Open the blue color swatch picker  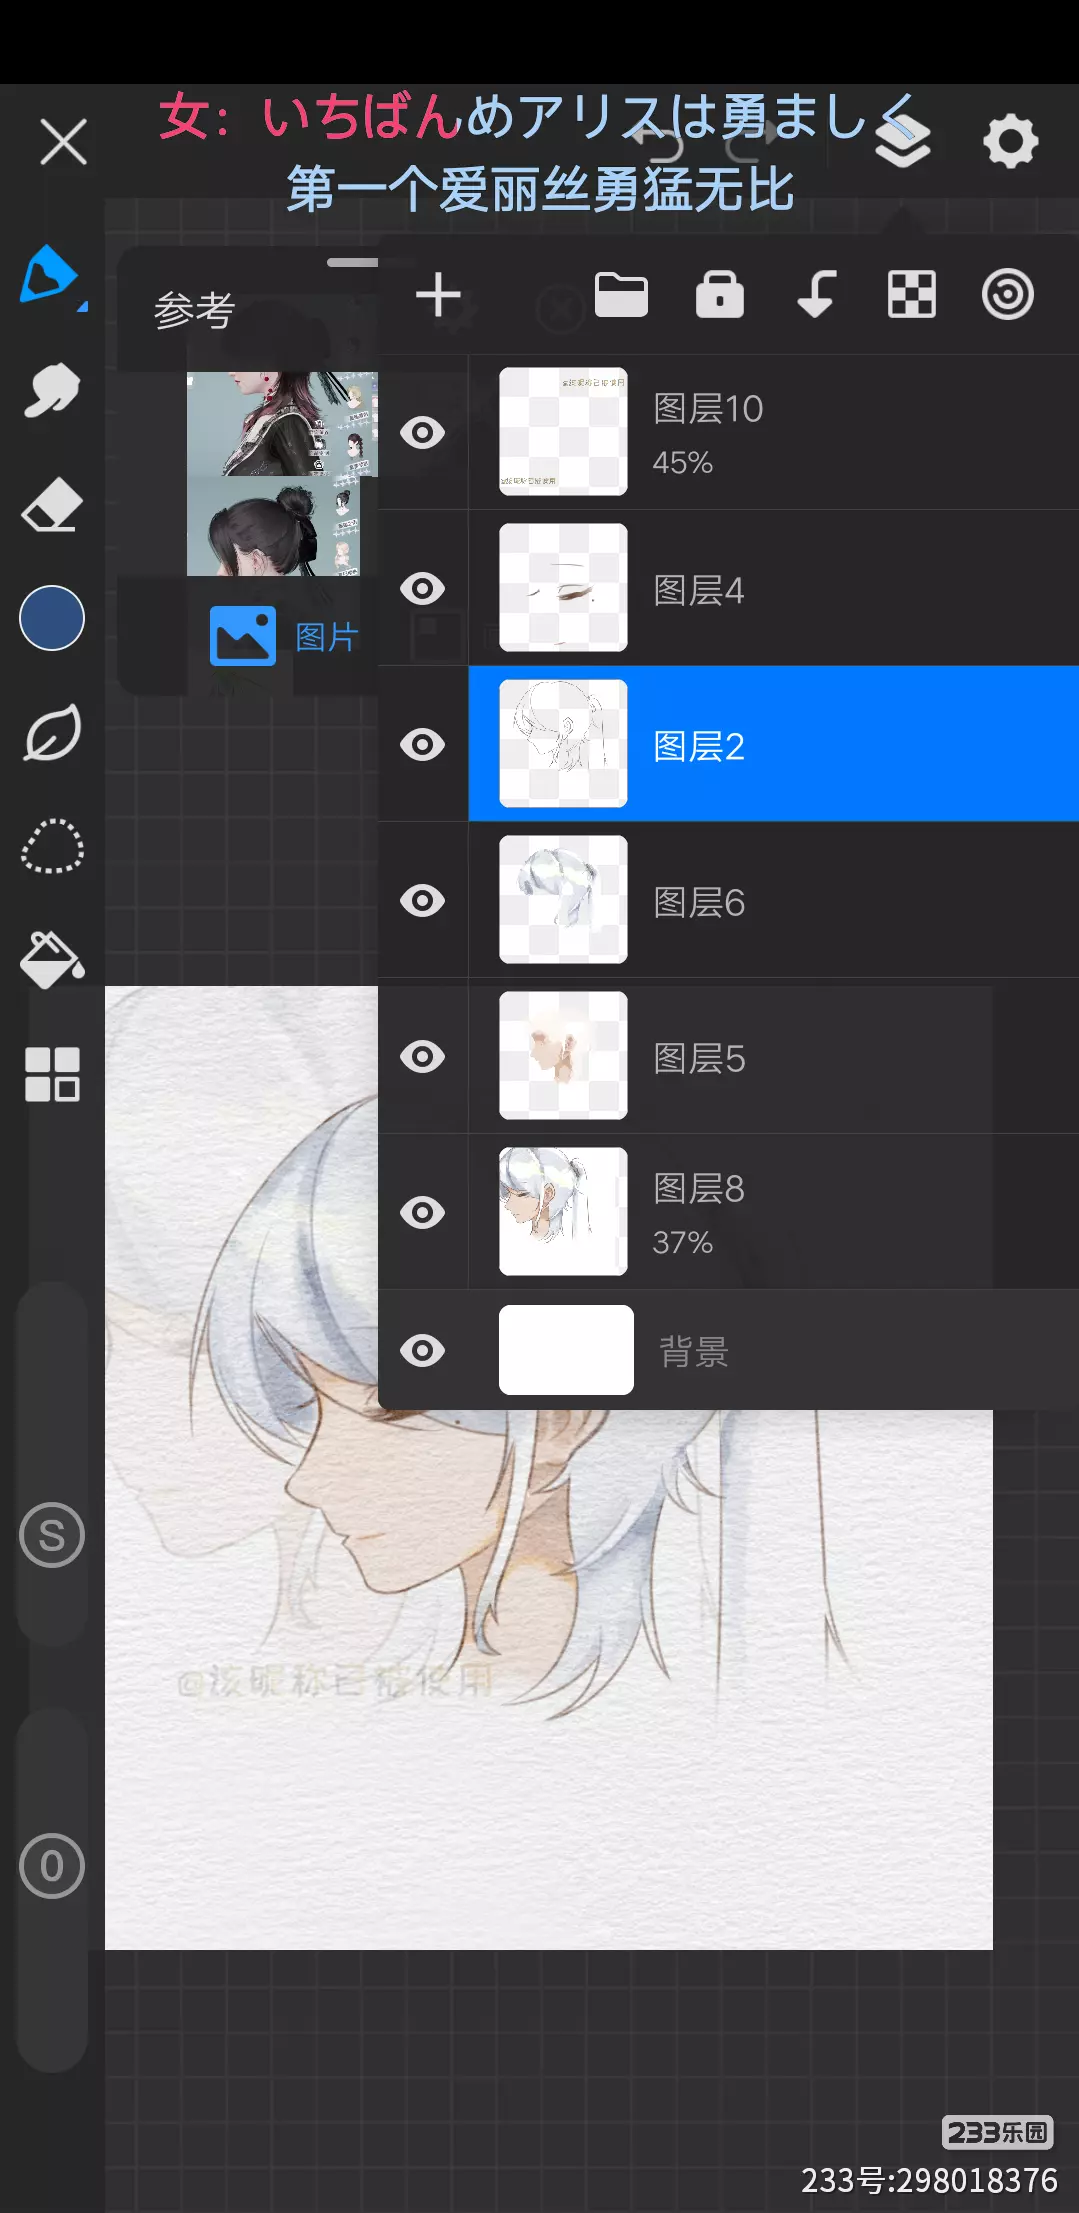tap(52, 618)
